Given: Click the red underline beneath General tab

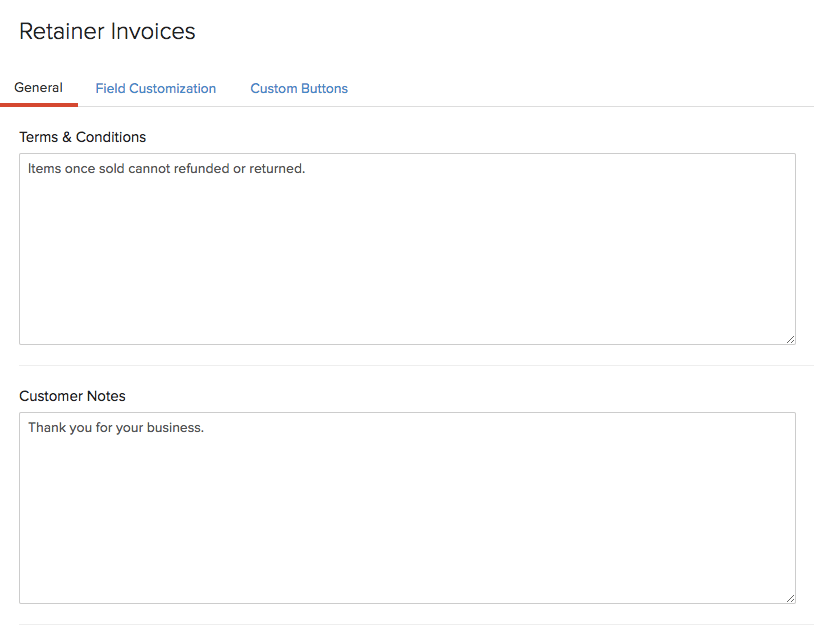Looking at the screenshot, I should (x=39, y=105).
